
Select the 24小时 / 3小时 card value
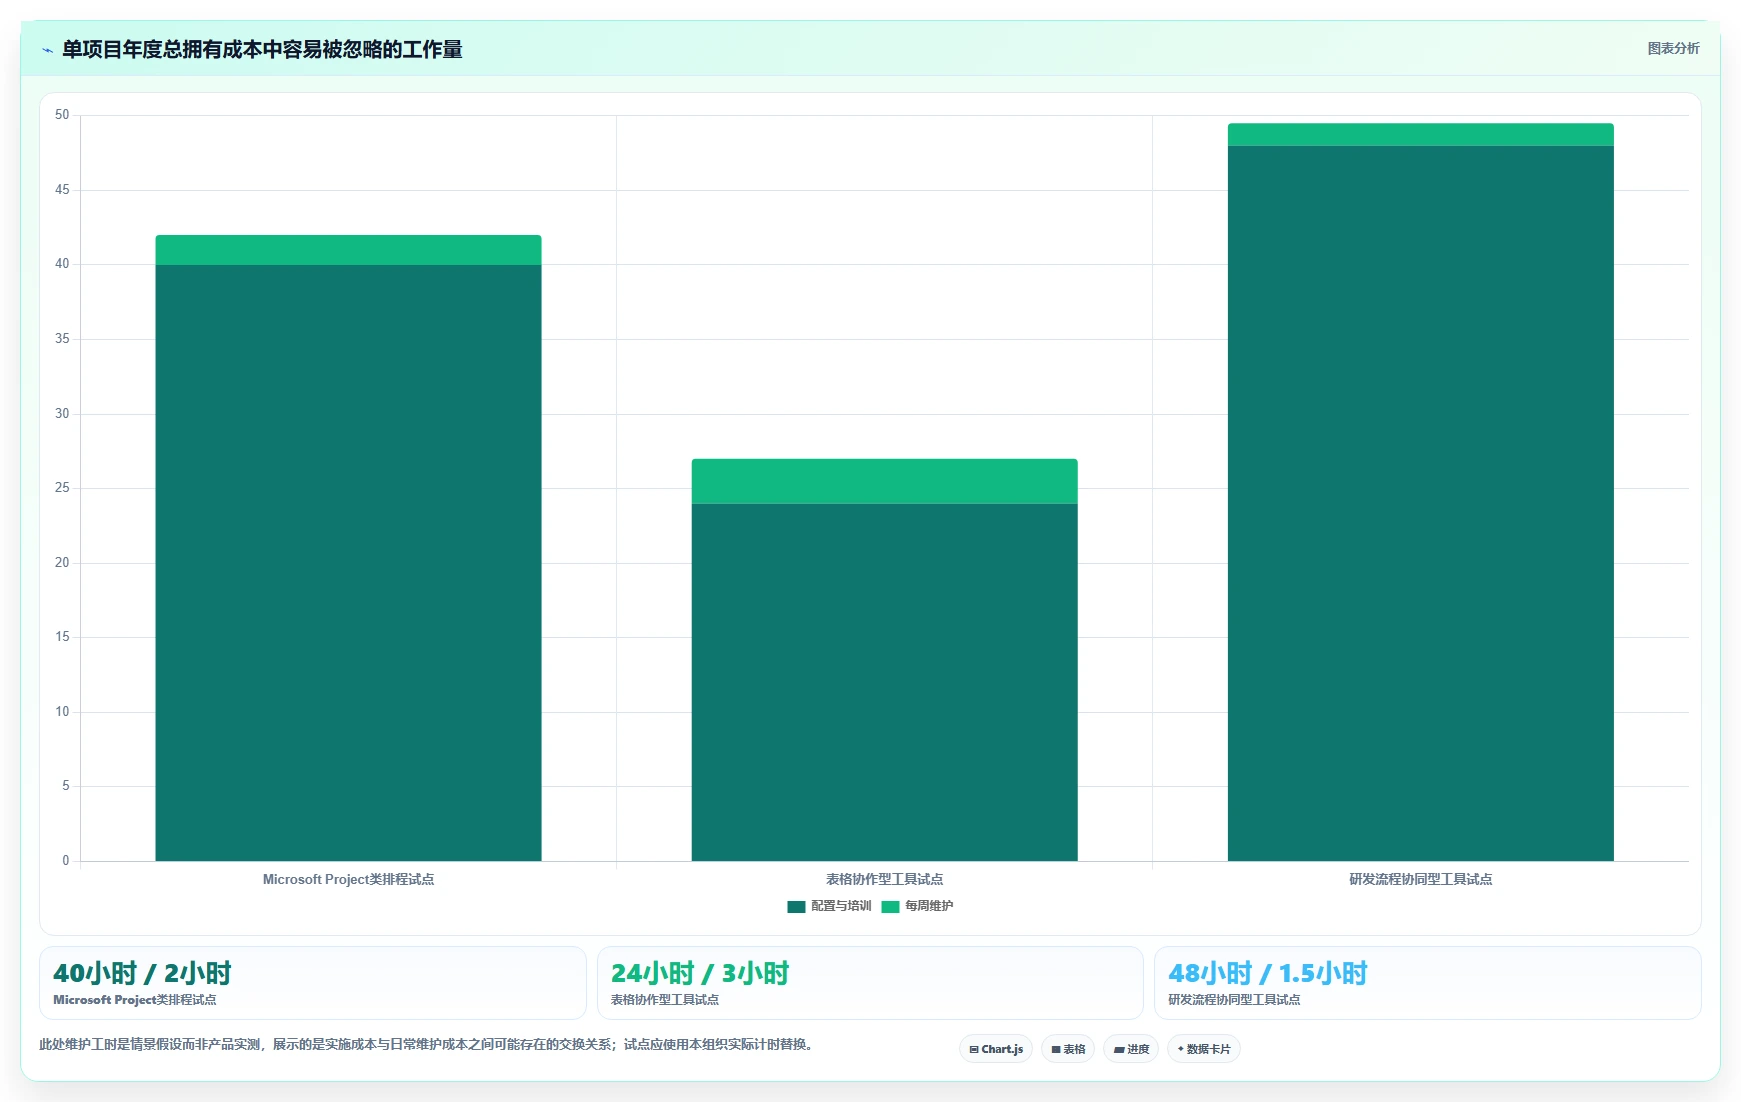[x=700, y=973]
